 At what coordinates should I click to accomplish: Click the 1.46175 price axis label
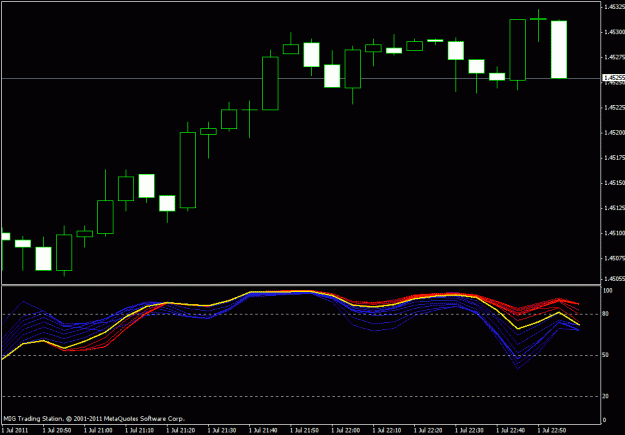(614, 158)
